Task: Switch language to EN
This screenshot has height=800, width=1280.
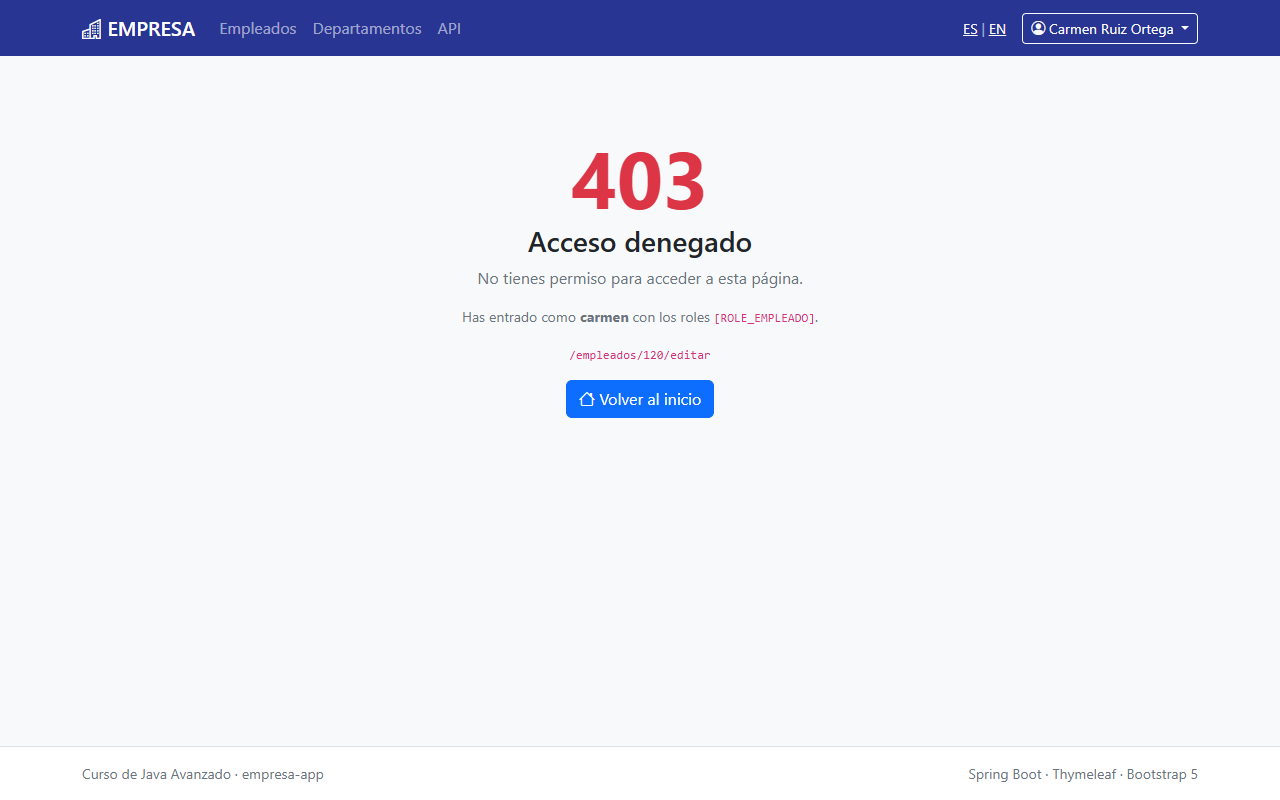Action: pyautogui.click(x=997, y=29)
